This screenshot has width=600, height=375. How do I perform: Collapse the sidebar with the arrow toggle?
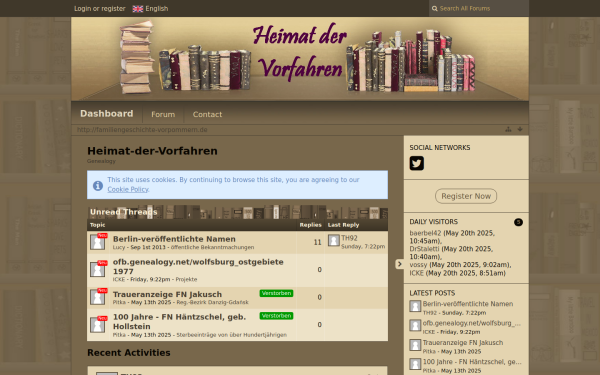click(x=399, y=264)
